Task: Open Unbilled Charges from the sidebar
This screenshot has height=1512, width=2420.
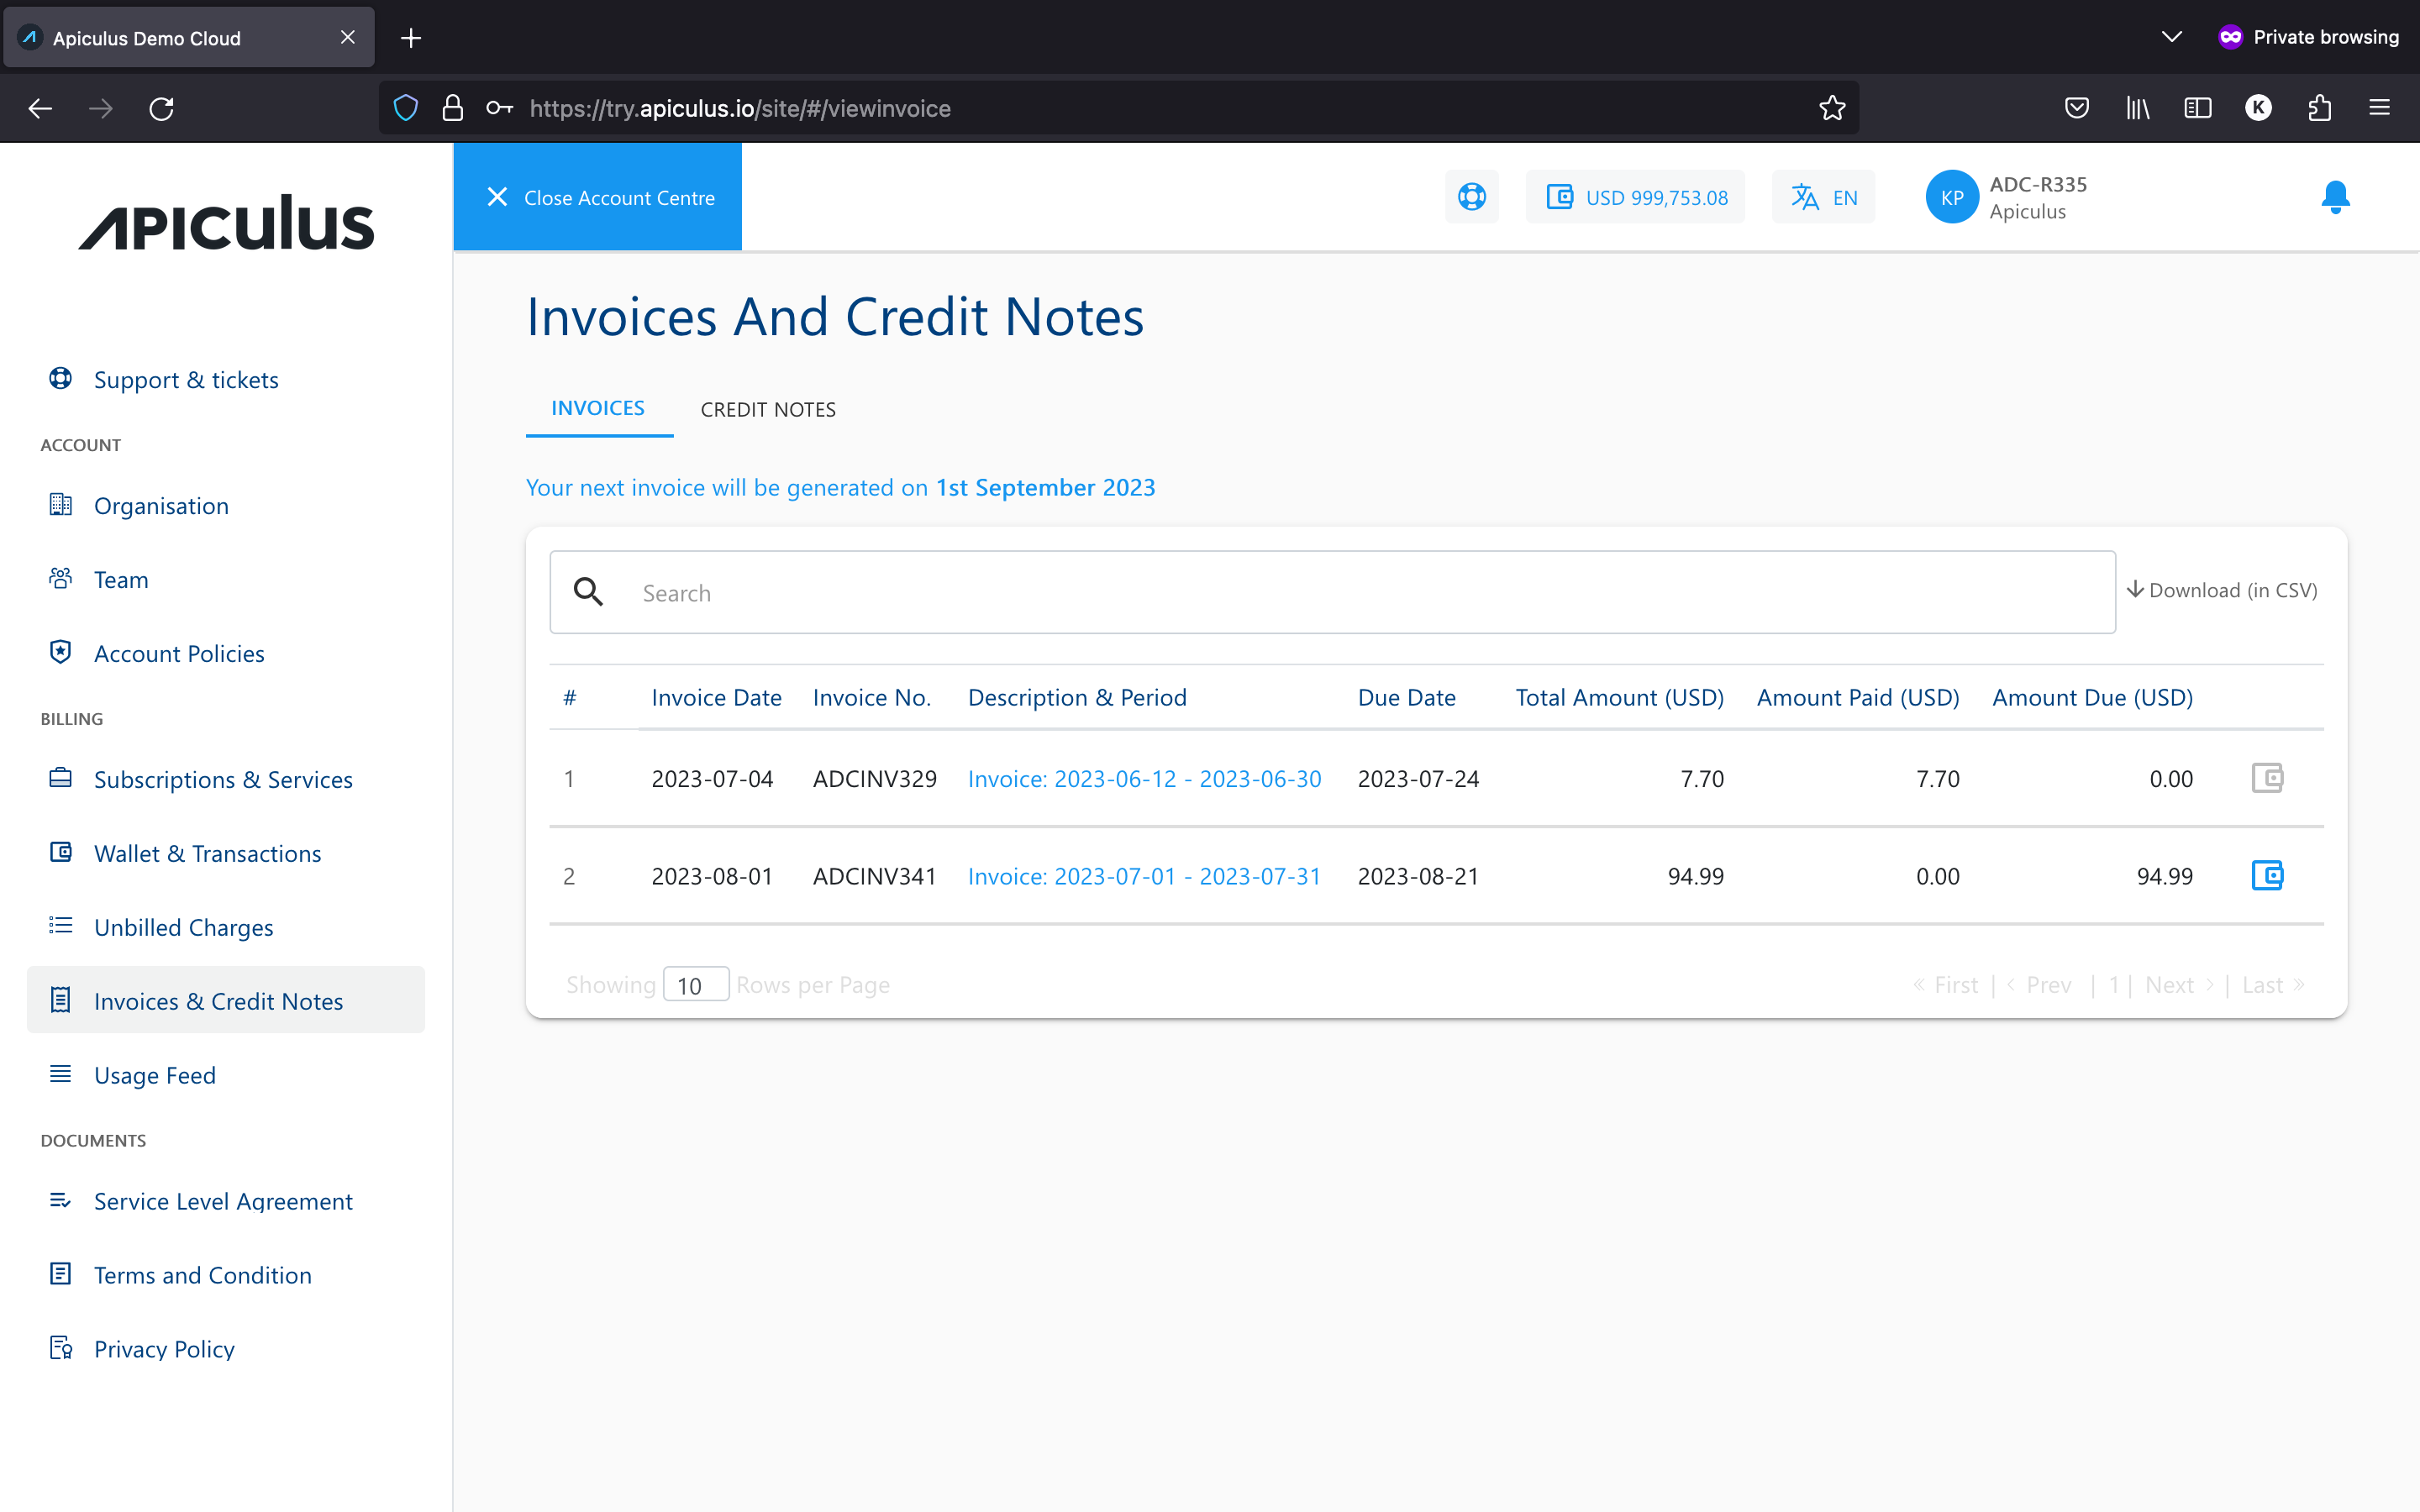Action: 183,927
